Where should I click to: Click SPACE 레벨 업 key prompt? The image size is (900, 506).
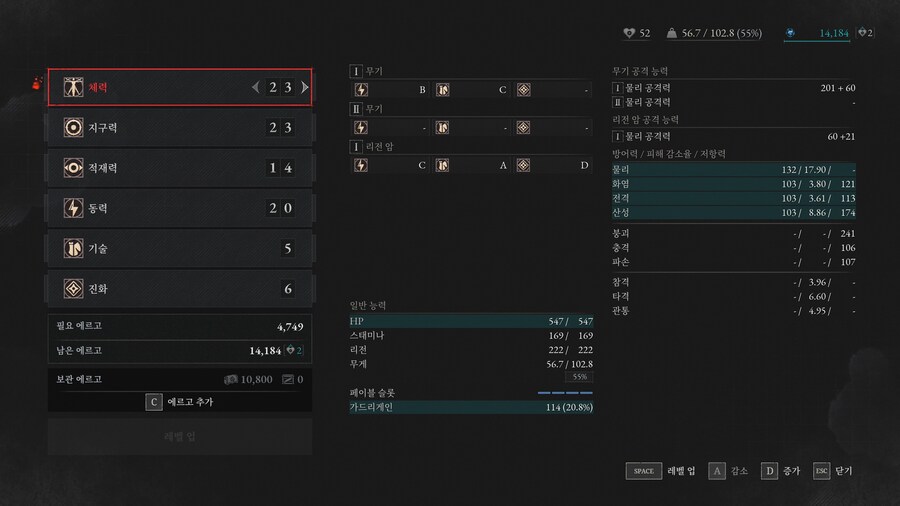click(x=660, y=471)
